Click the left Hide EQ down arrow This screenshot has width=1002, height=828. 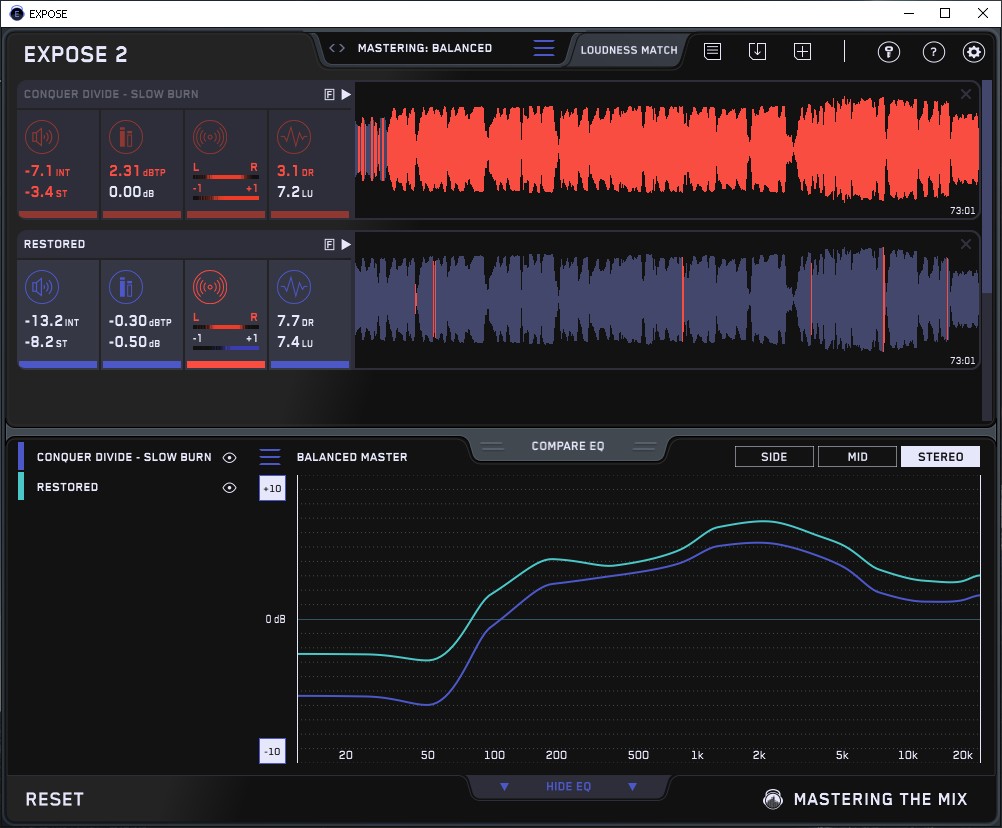point(504,786)
